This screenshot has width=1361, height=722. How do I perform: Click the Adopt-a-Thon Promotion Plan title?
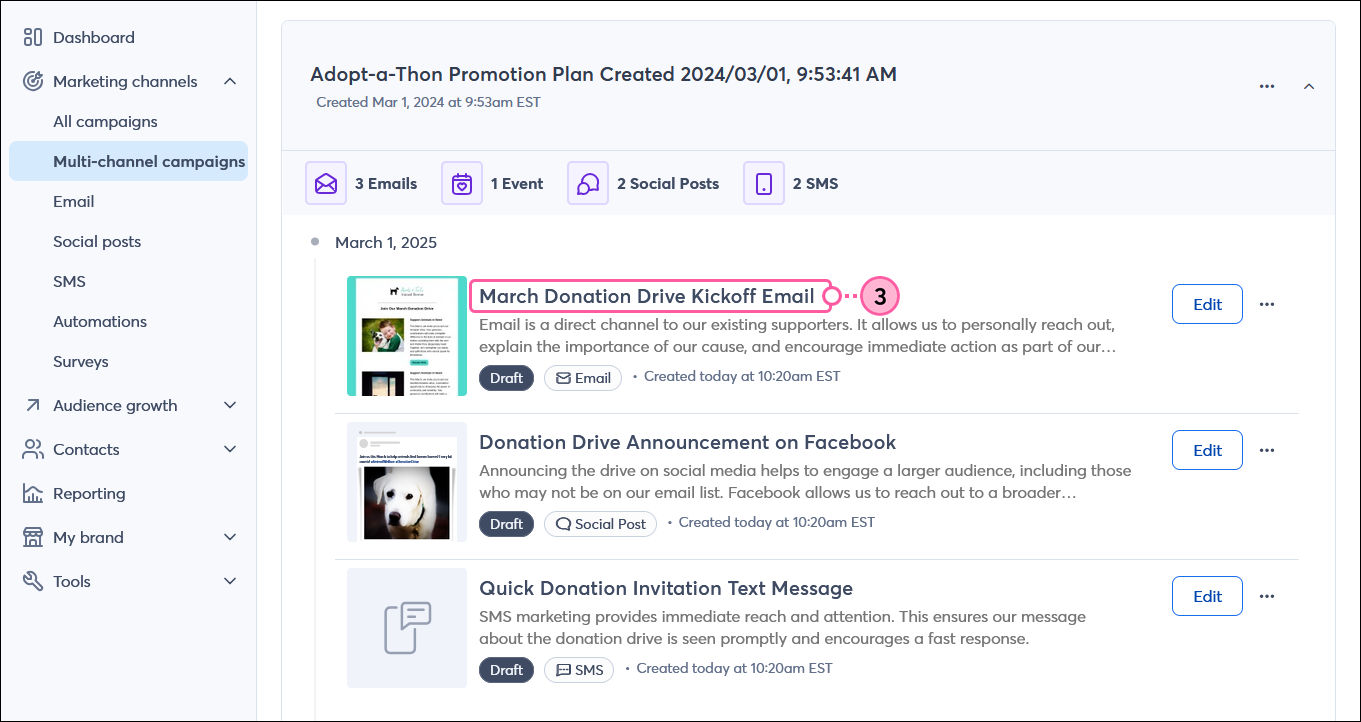point(603,74)
